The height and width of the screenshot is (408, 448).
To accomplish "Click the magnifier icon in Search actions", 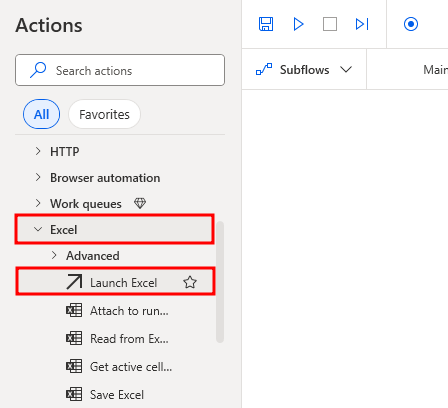I will (38, 70).
